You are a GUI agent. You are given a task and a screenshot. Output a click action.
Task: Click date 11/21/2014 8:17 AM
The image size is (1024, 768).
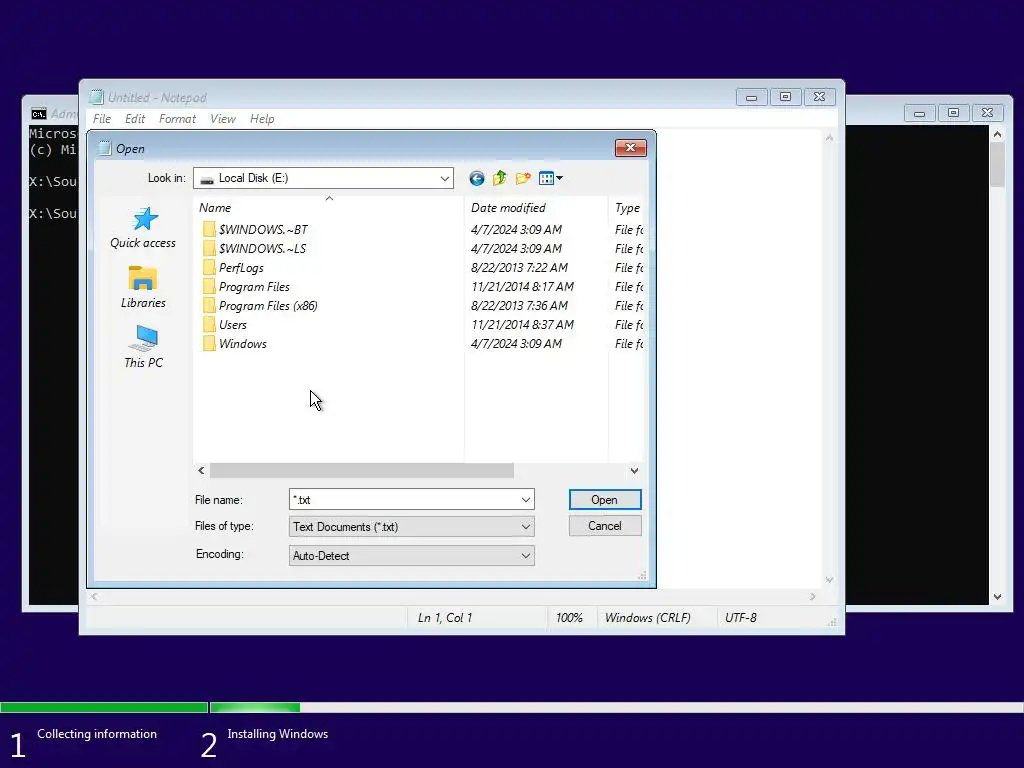522,287
